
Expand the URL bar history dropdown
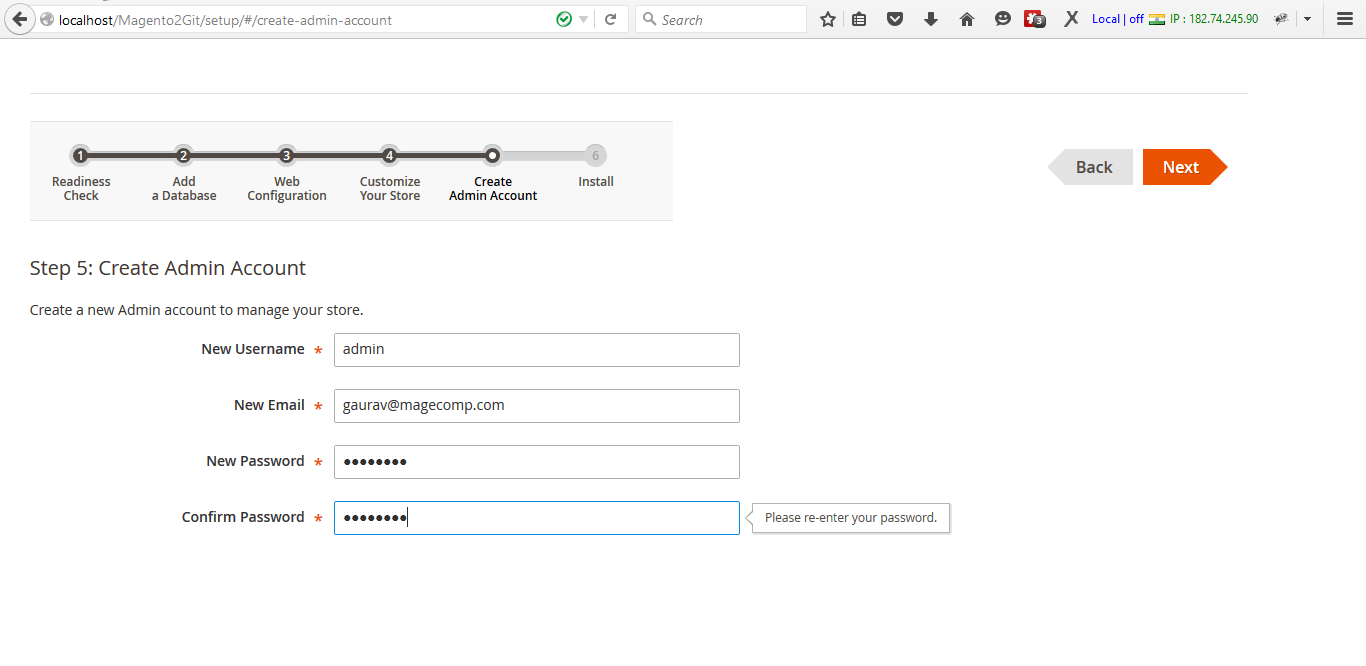584,19
